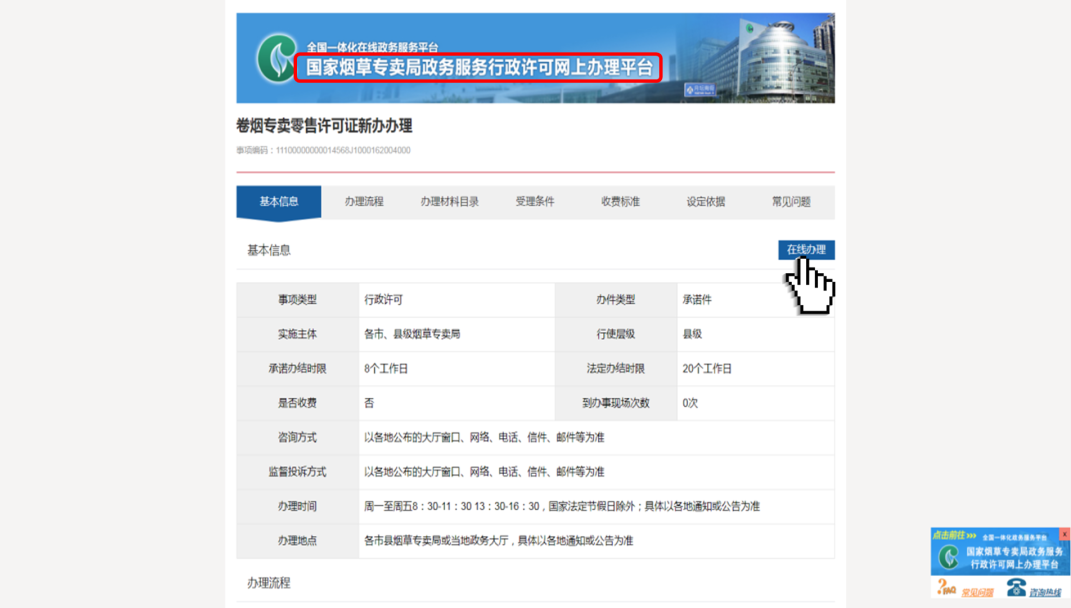Click the blue telephone hotline icon
The height and width of the screenshot is (608, 1071).
pos(1016,588)
